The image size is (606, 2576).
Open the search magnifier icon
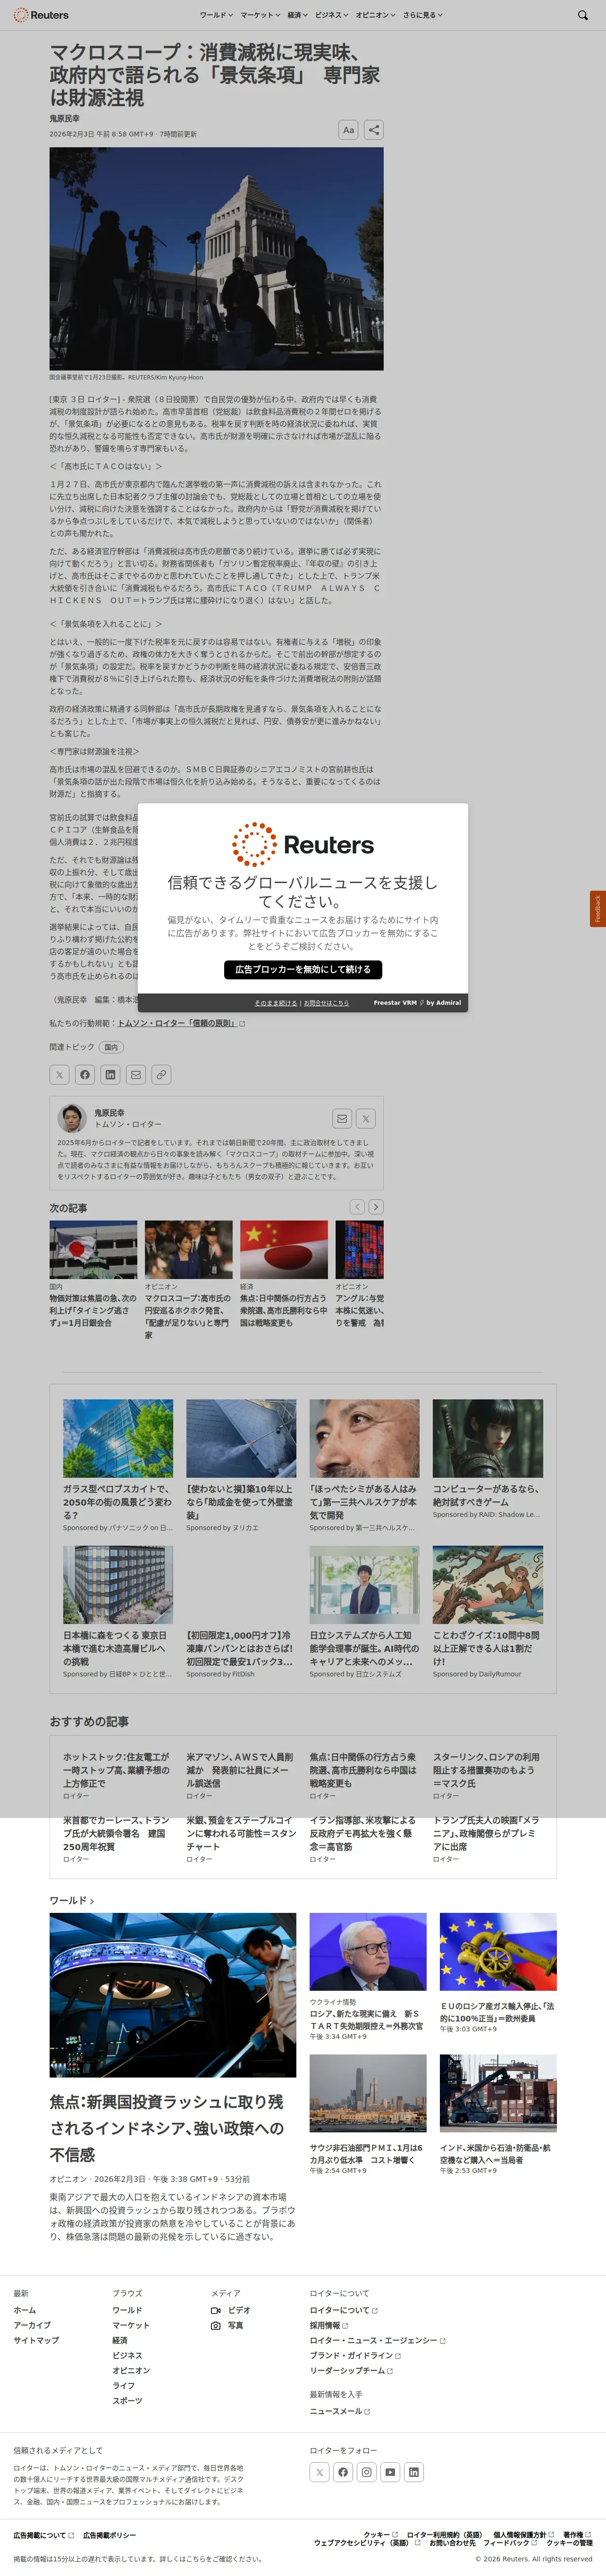coord(583,15)
